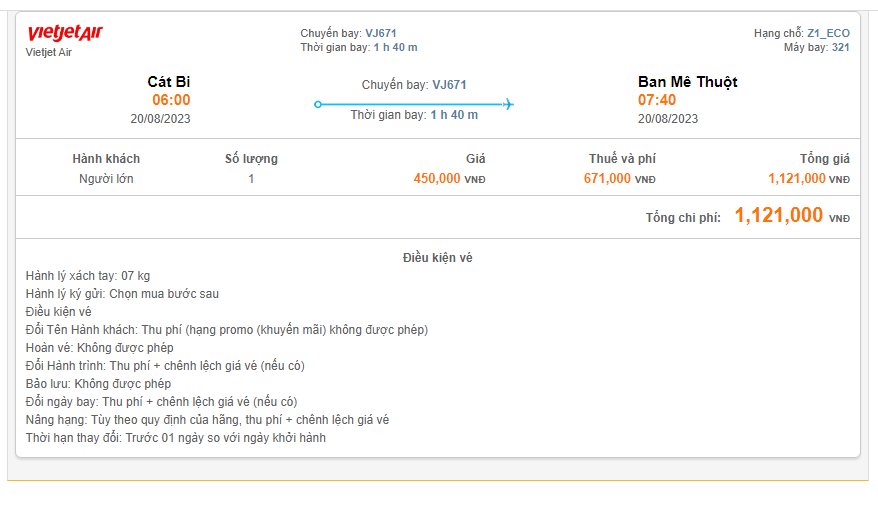Click the Ban Mê Thuột arrival airport name

tap(687, 82)
